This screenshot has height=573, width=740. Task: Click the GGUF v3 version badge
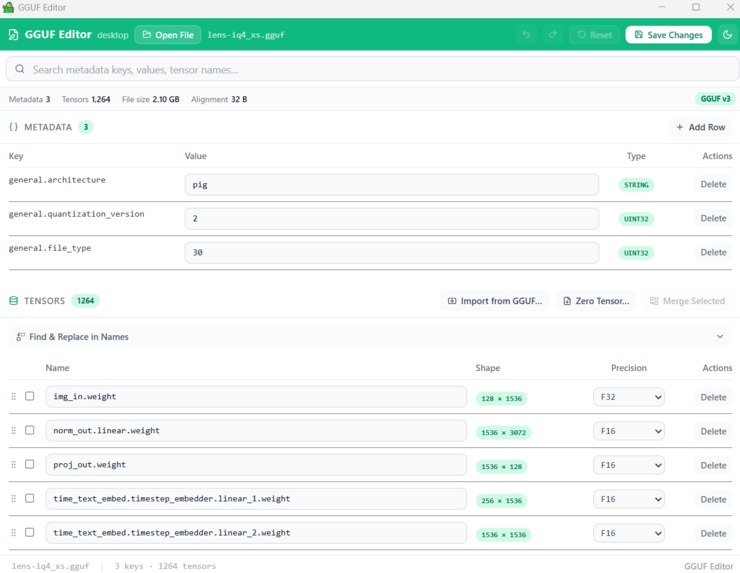pos(715,99)
